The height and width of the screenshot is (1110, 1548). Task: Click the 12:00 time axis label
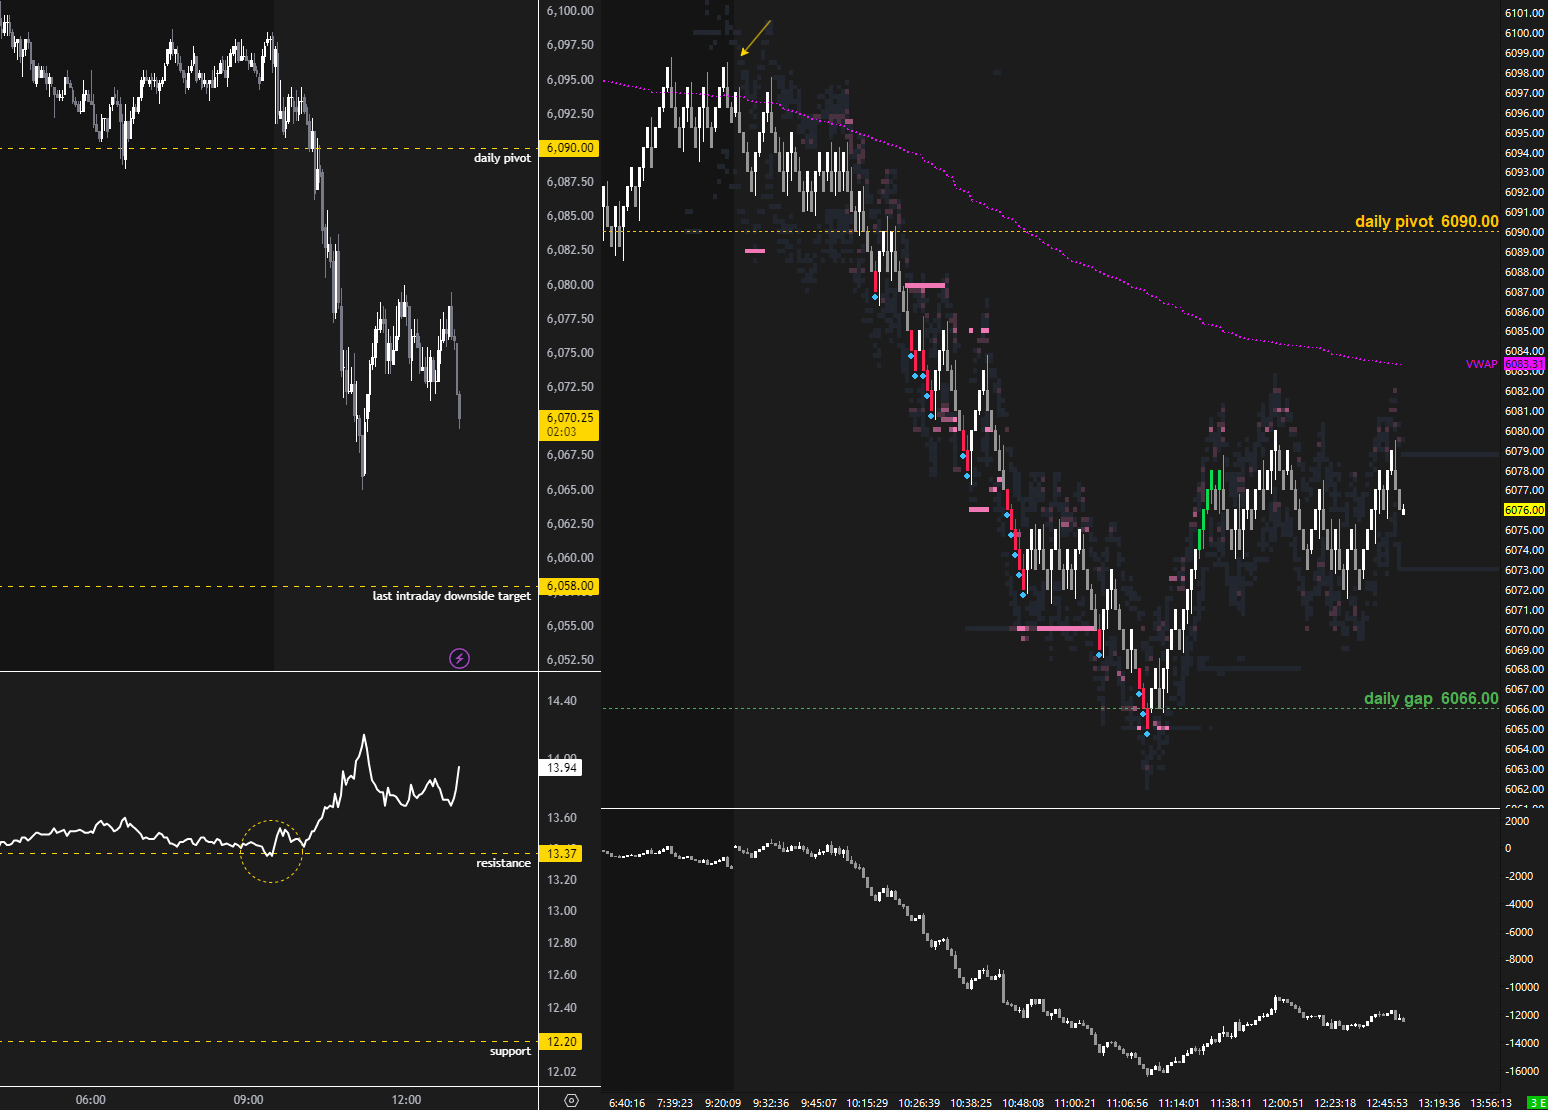point(407,1100)
